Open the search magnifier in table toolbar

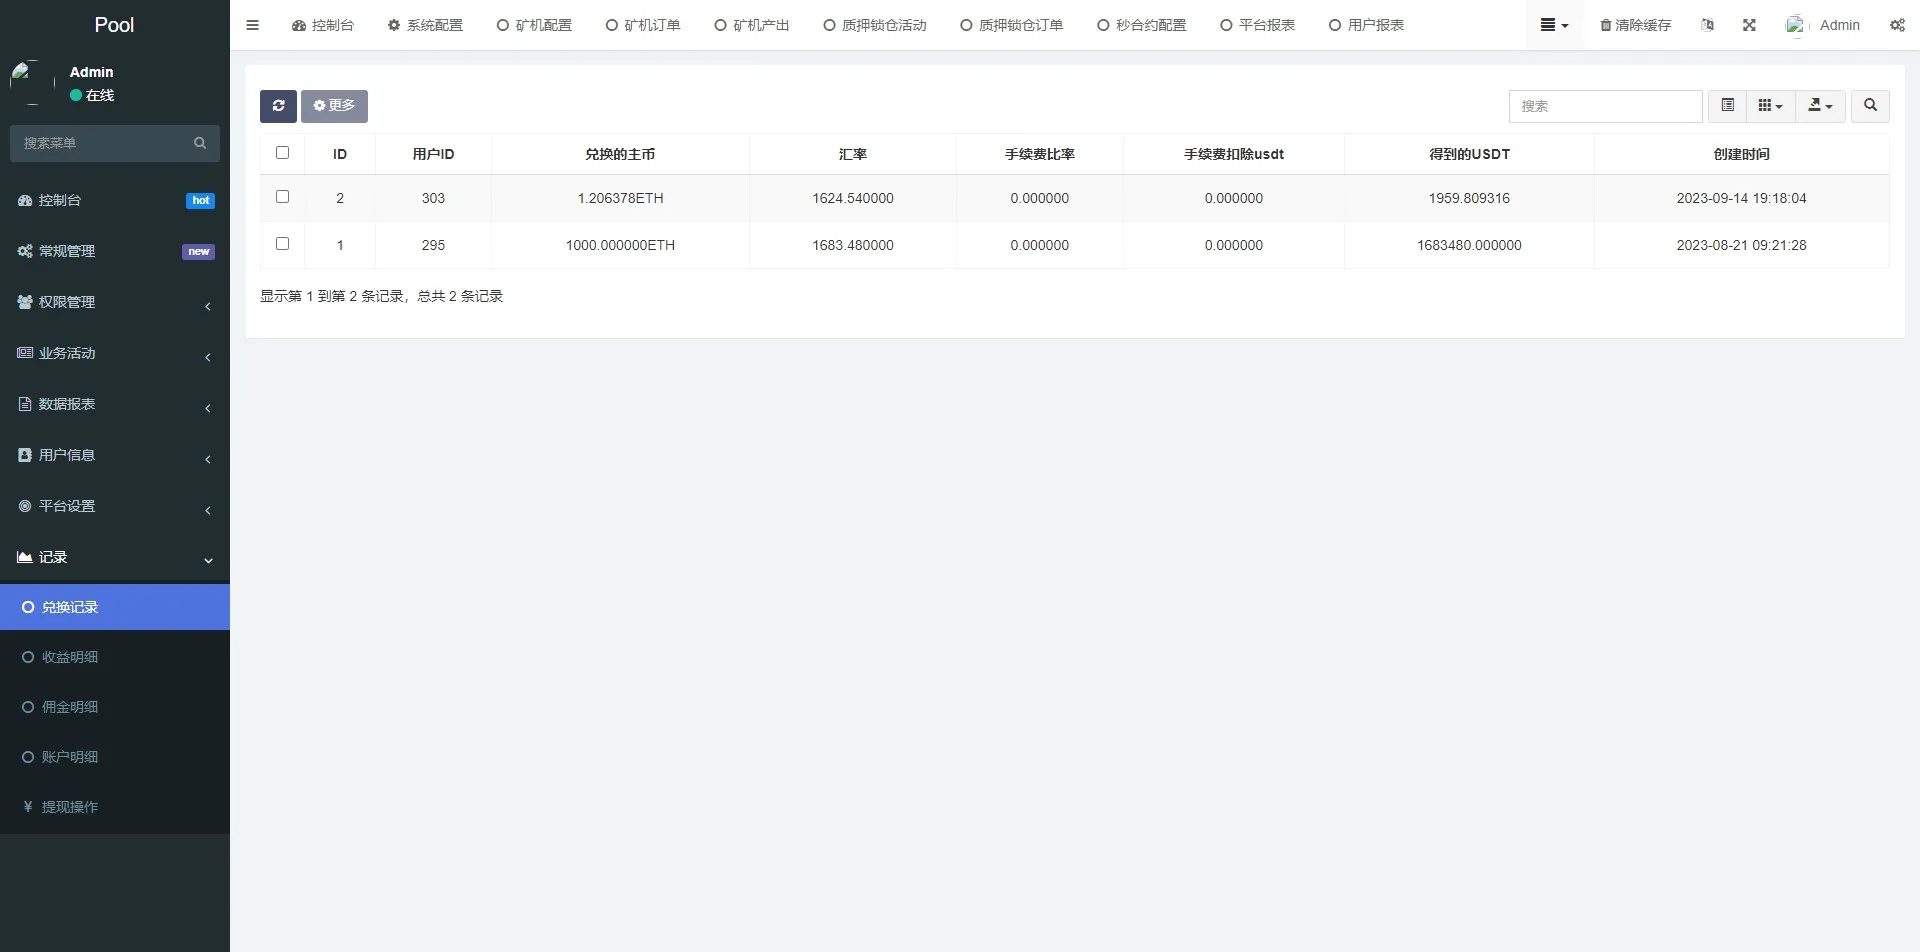click(1869, 105)
